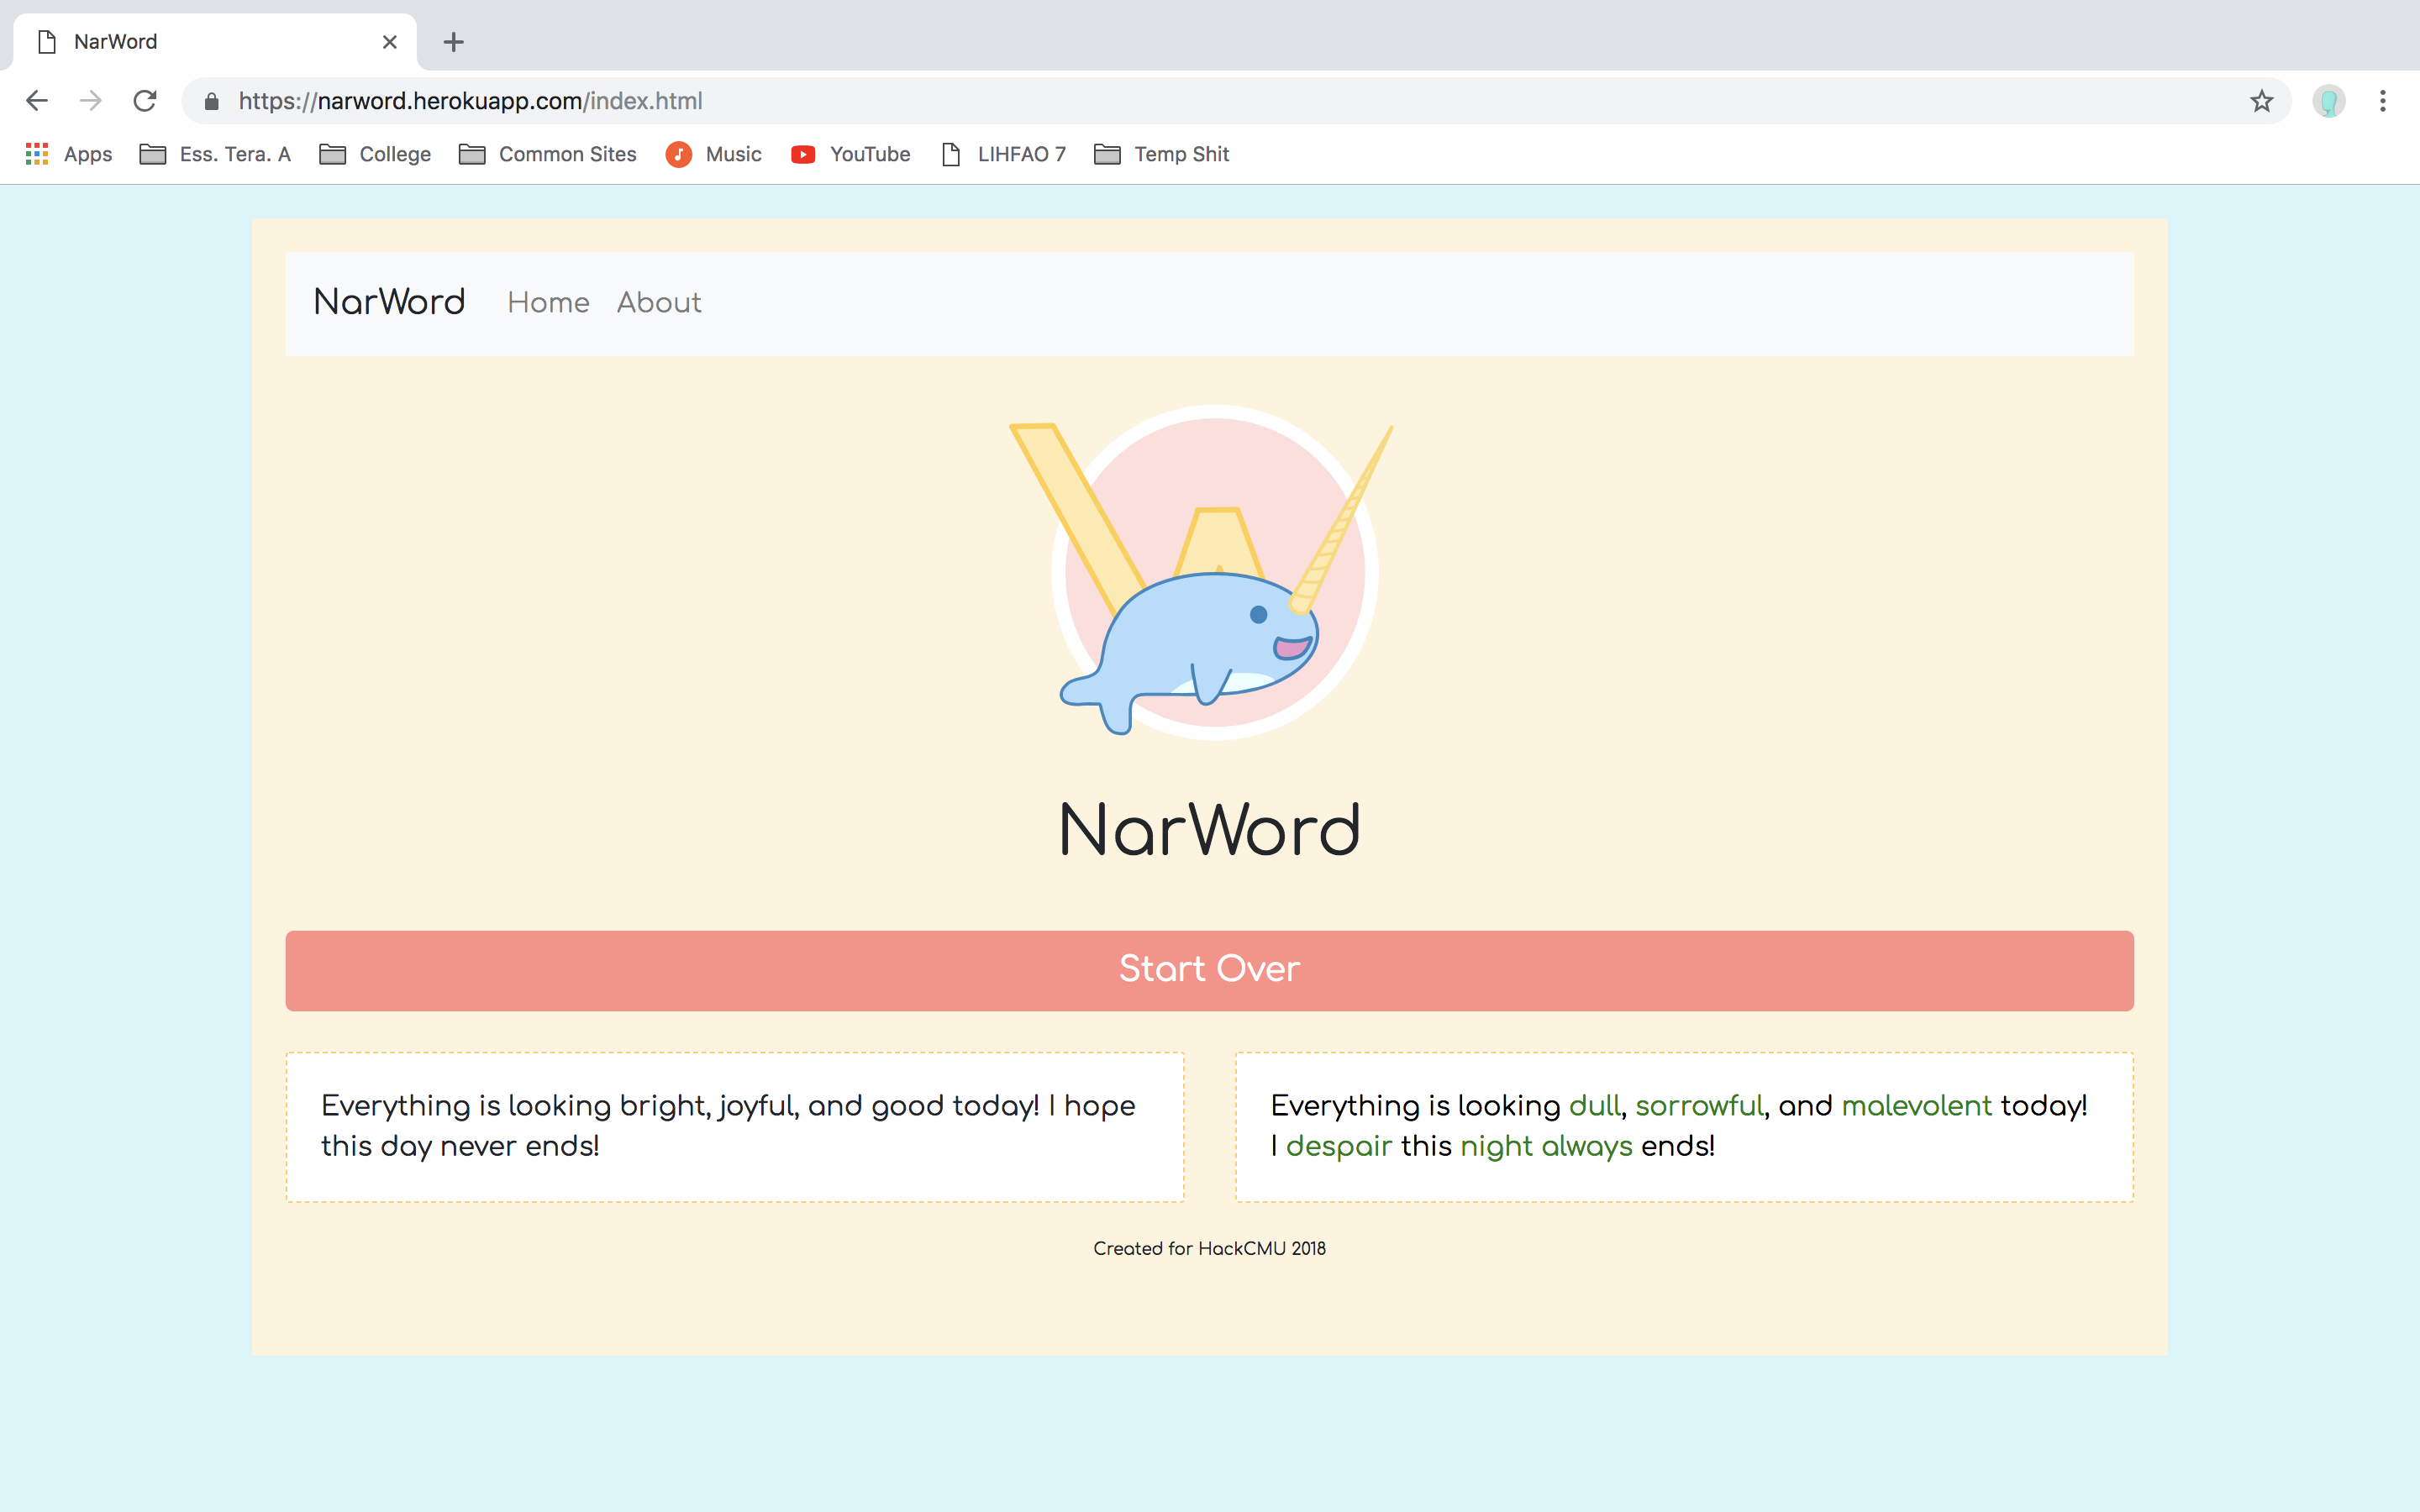The height and width of the screenshot is (1512, 2420).
Task: Expand the College bookmarks folder
Action: 375,154
